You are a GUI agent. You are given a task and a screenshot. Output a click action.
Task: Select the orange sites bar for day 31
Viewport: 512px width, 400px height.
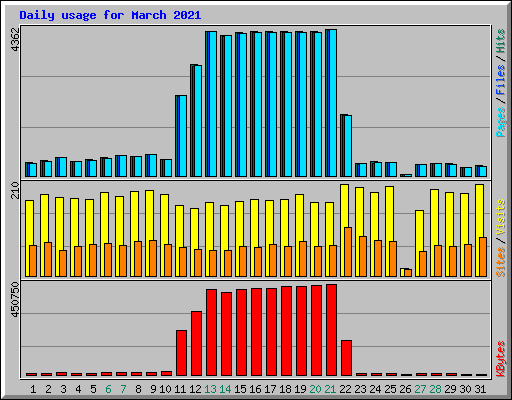coord(483,257)
